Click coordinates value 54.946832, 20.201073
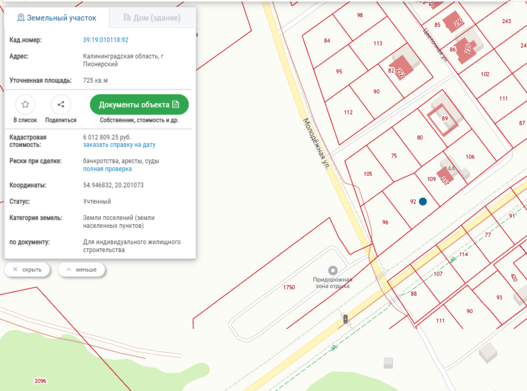 tap(113, 185)
